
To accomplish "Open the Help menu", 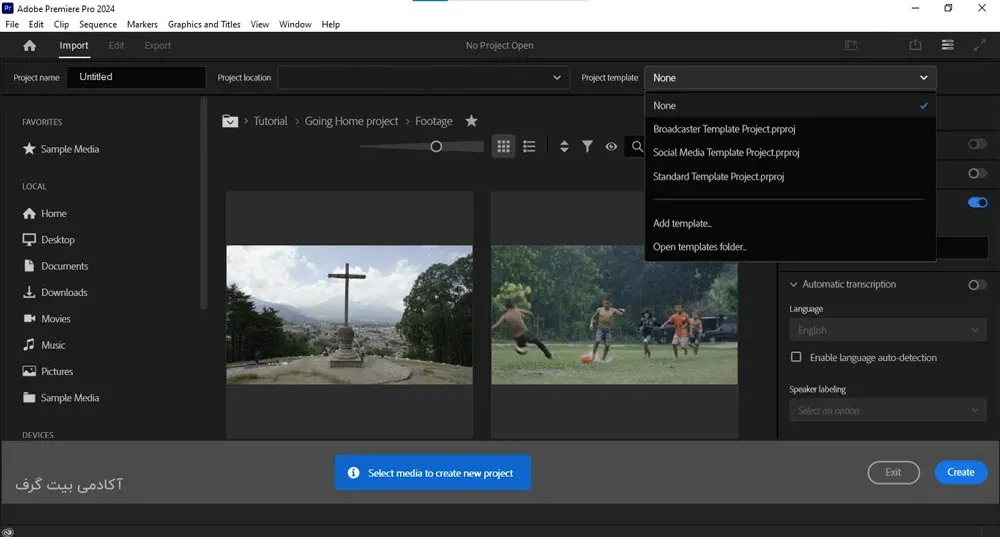I will [330, 24].
